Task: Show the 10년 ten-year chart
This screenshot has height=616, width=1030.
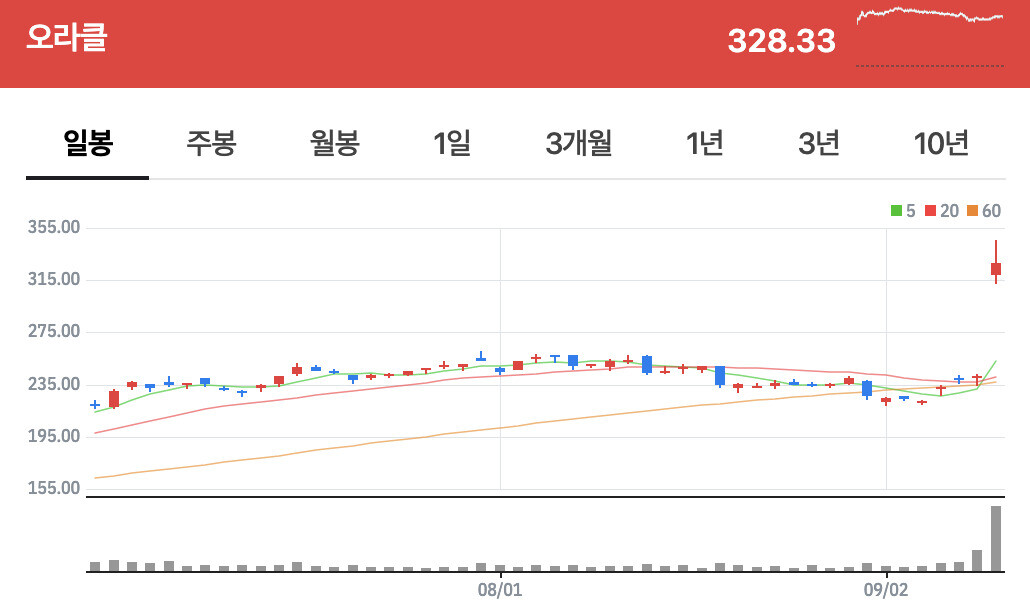Action: click(x=941, y=143)
